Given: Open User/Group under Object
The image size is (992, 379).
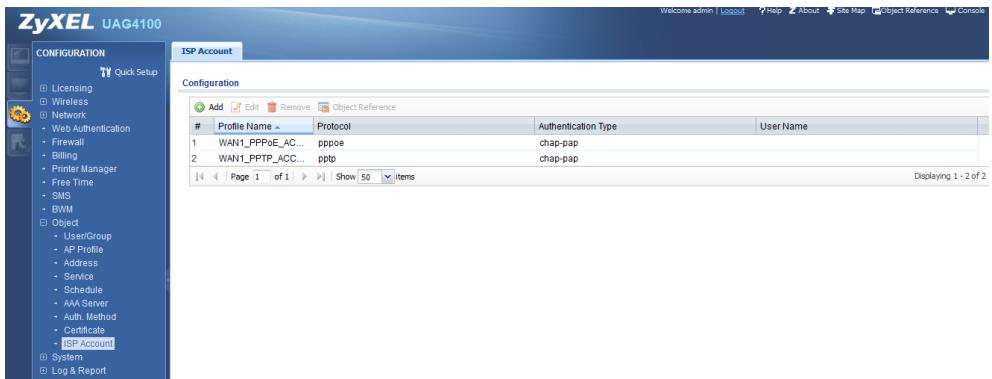Looking at the screenshot, I should point(87,236).
